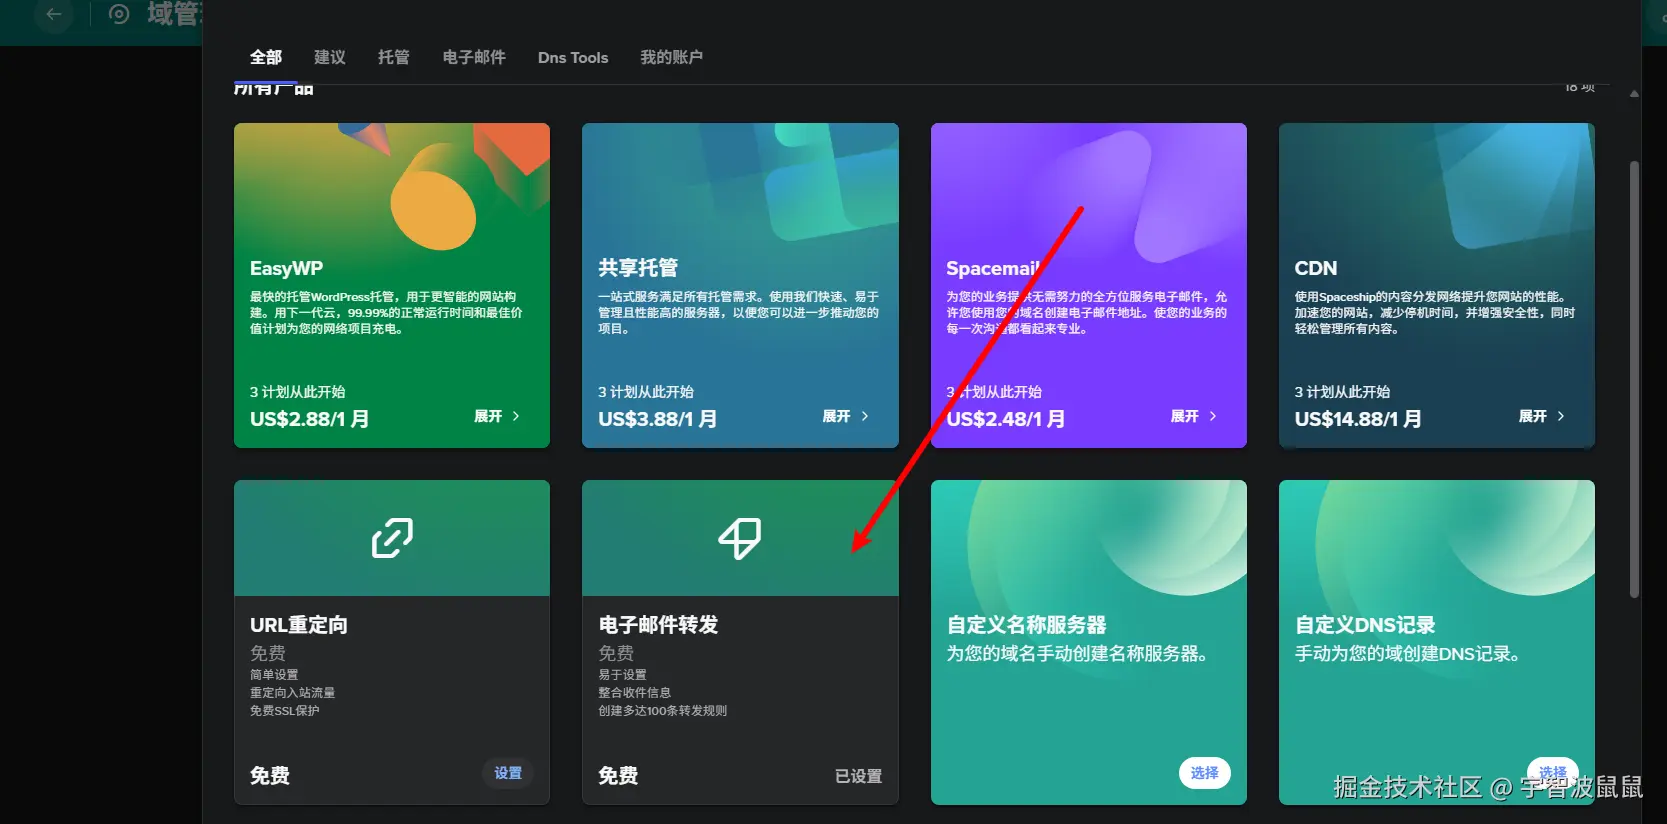Click the back arrow in the header
This screenshot has height=824, width=1667.
(54, 14)
